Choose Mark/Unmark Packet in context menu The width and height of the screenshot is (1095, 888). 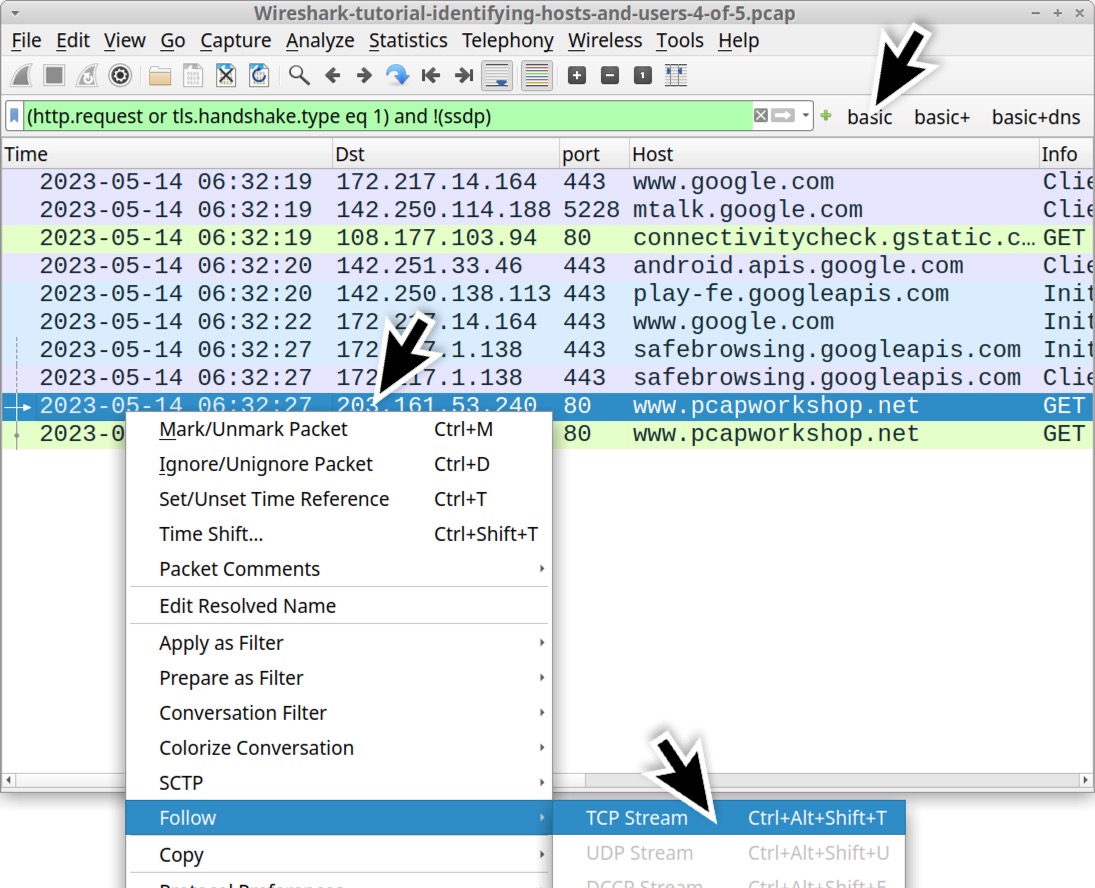point(339,429)
